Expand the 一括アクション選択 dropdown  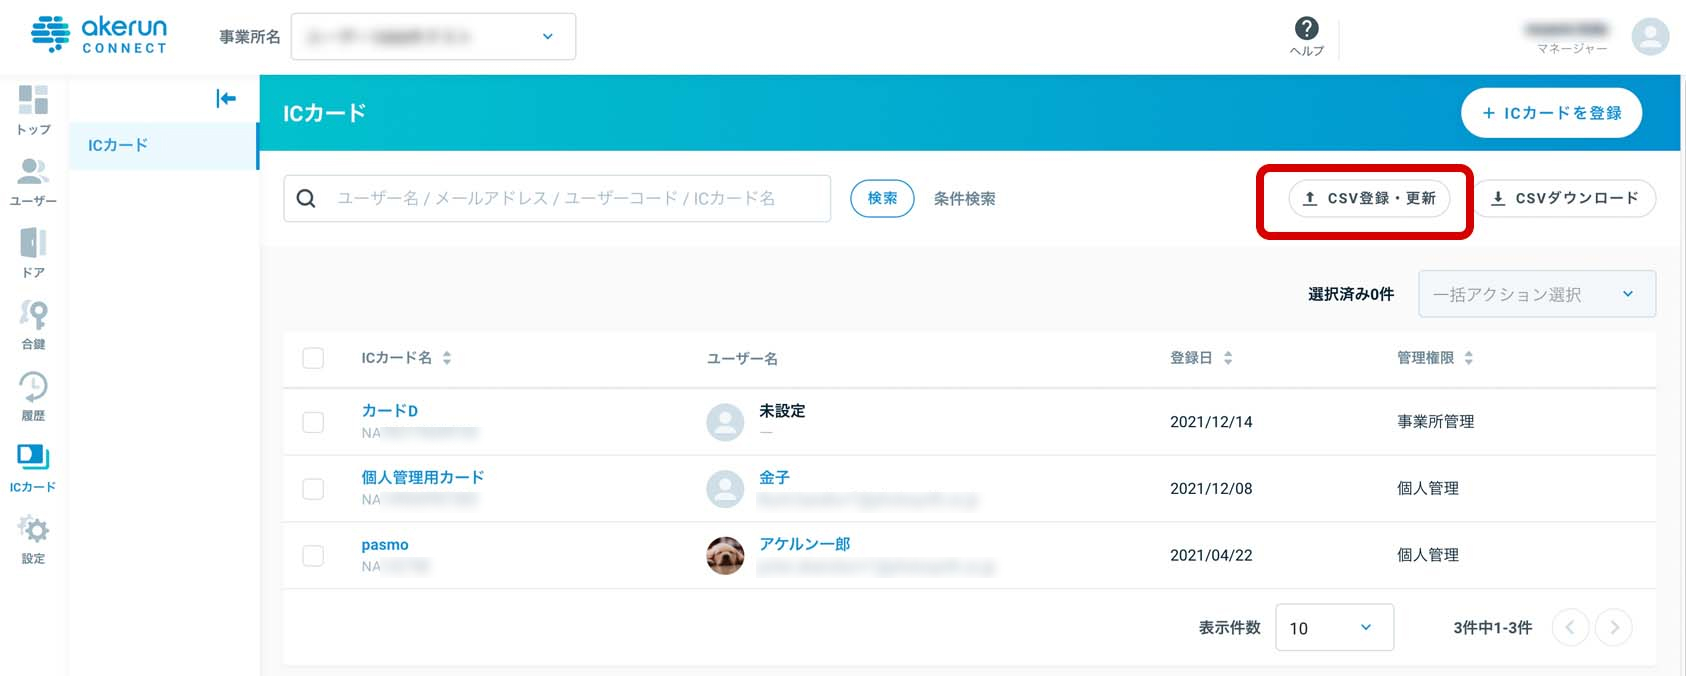click(x=1537, y=294)
